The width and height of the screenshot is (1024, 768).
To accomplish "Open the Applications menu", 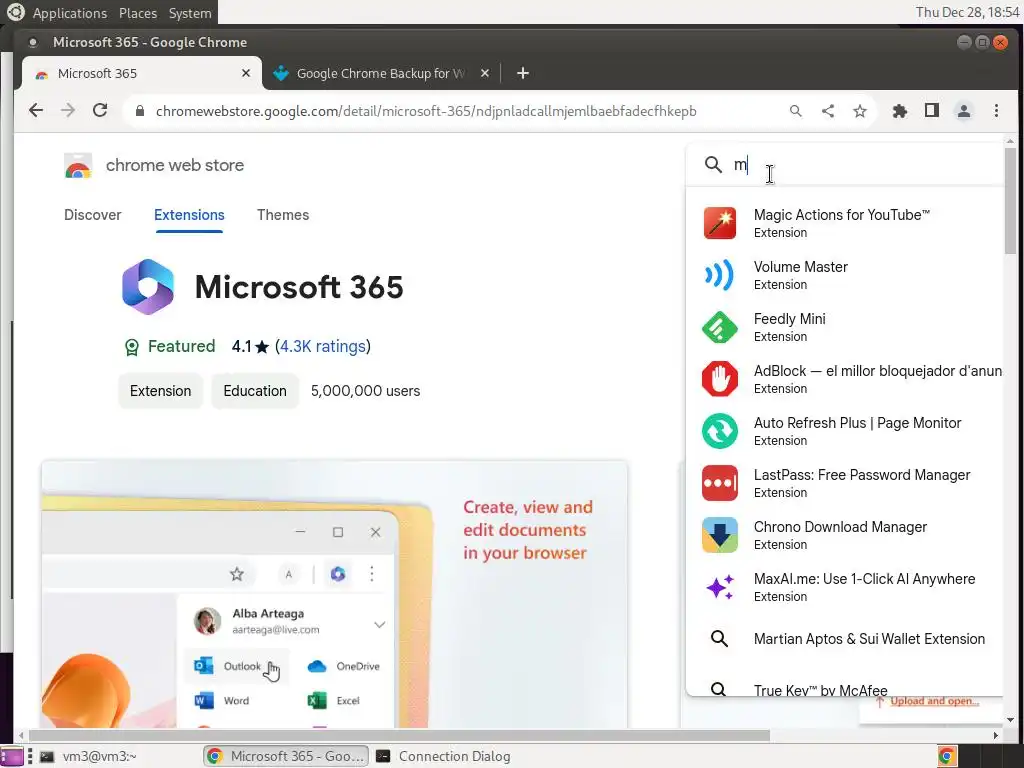I will [x=70, y=13].
